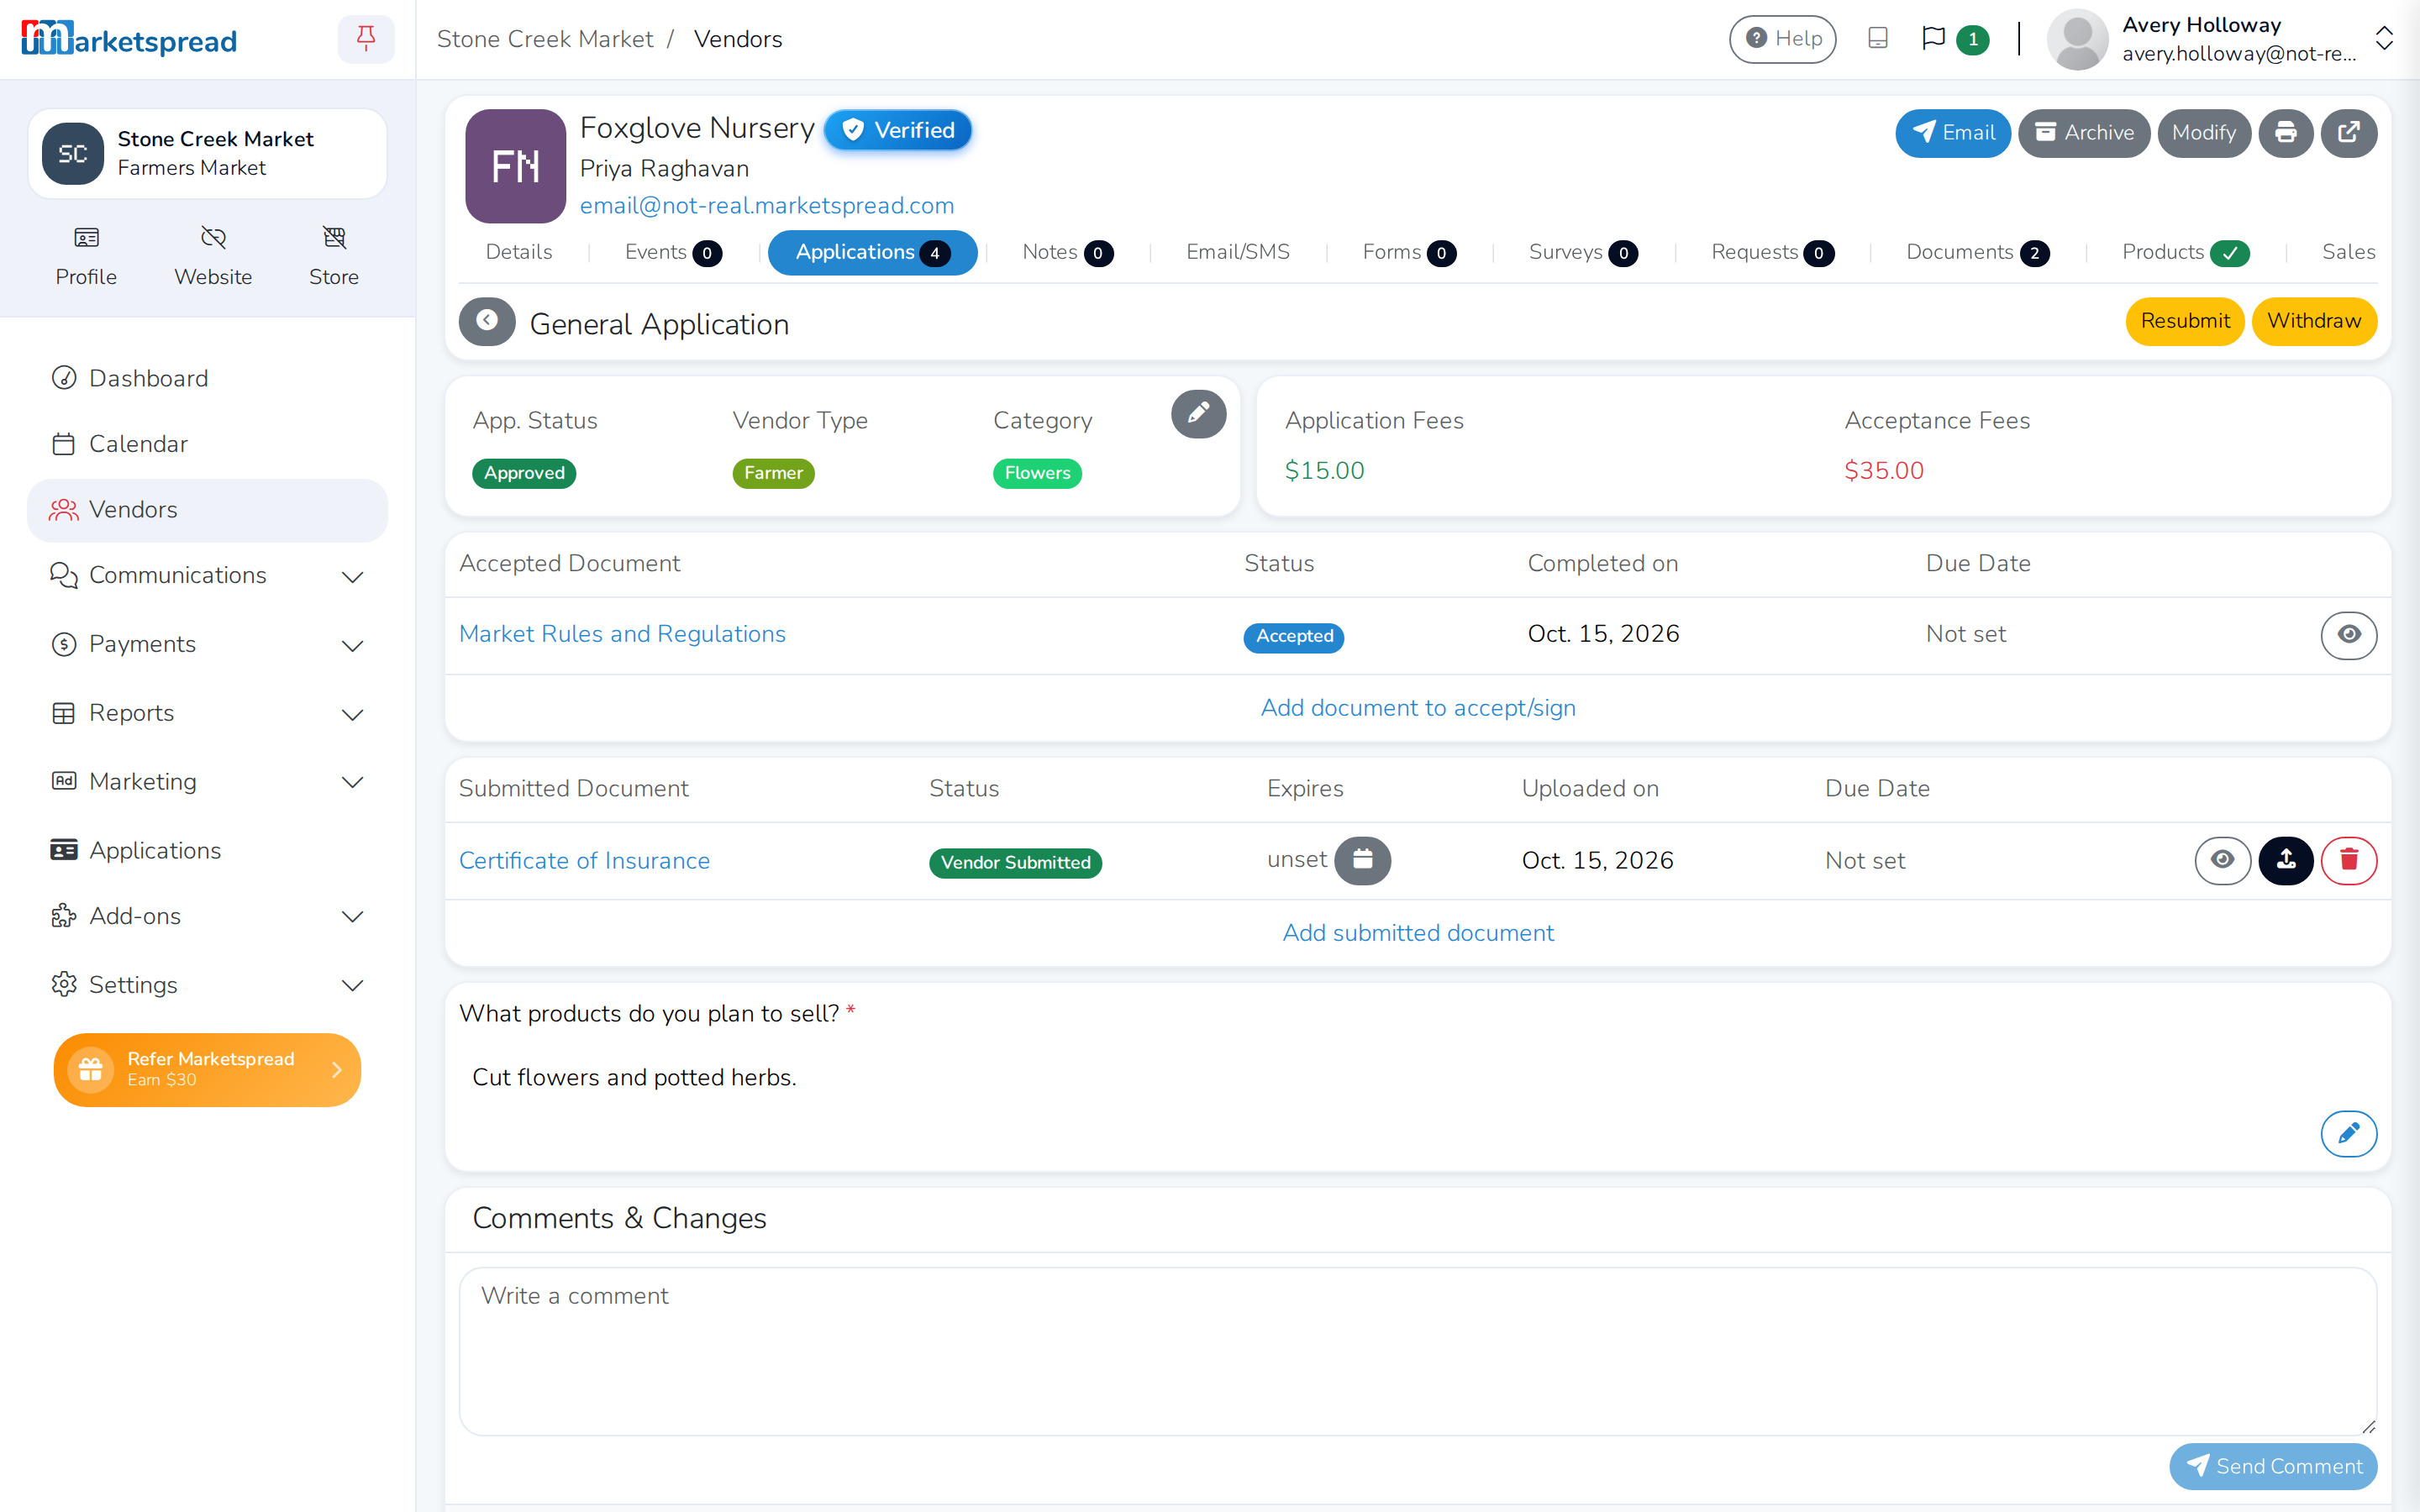Expand the Add-ons menu
The width and height of the screenshot is (2420, 1512).
[x=207, y=916]
